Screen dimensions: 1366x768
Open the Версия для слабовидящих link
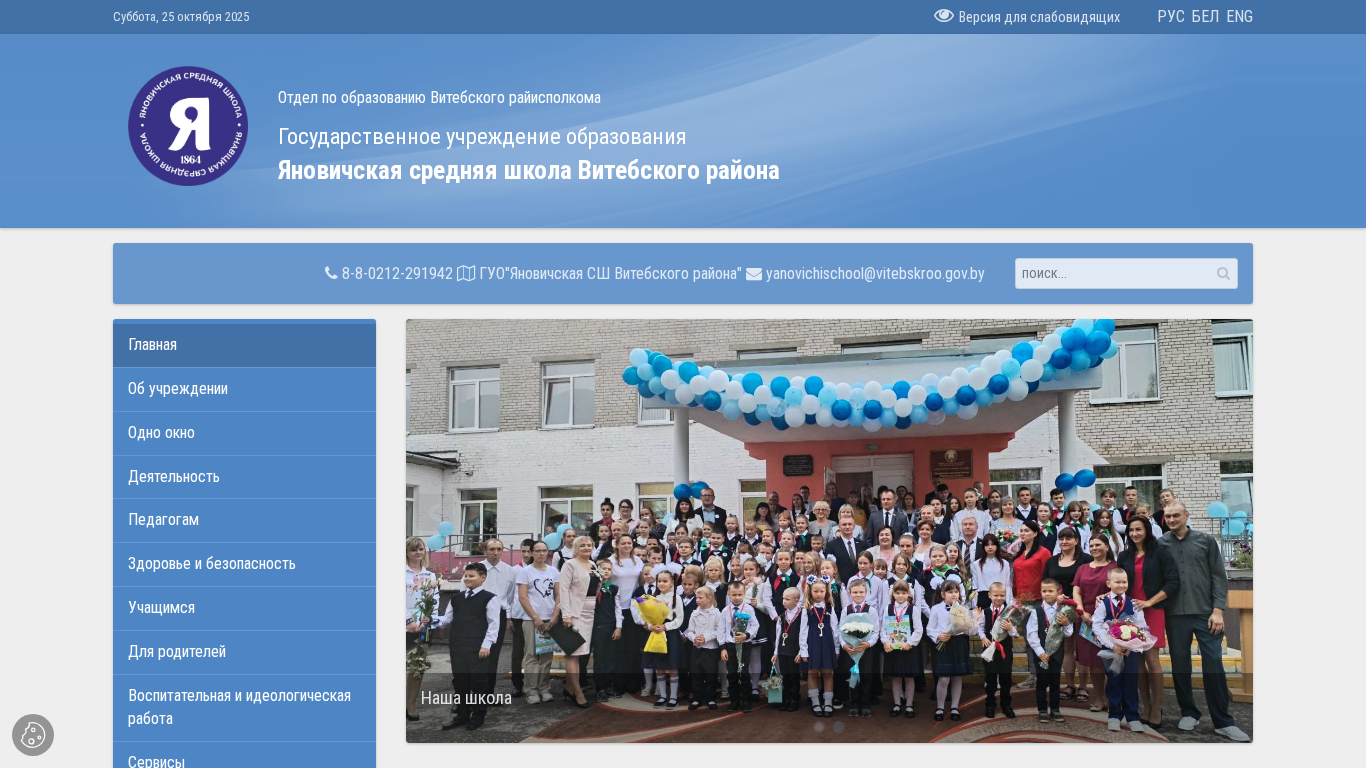(x=1038, y=17)
